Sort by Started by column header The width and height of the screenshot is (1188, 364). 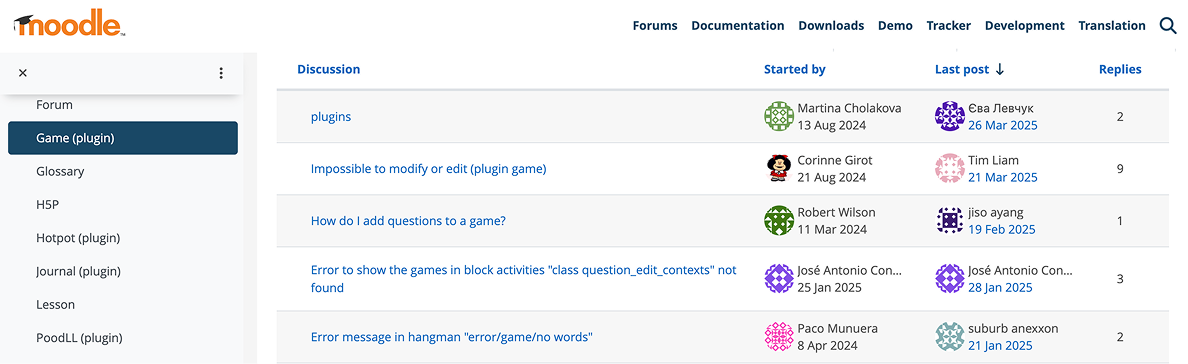[794, 69]
